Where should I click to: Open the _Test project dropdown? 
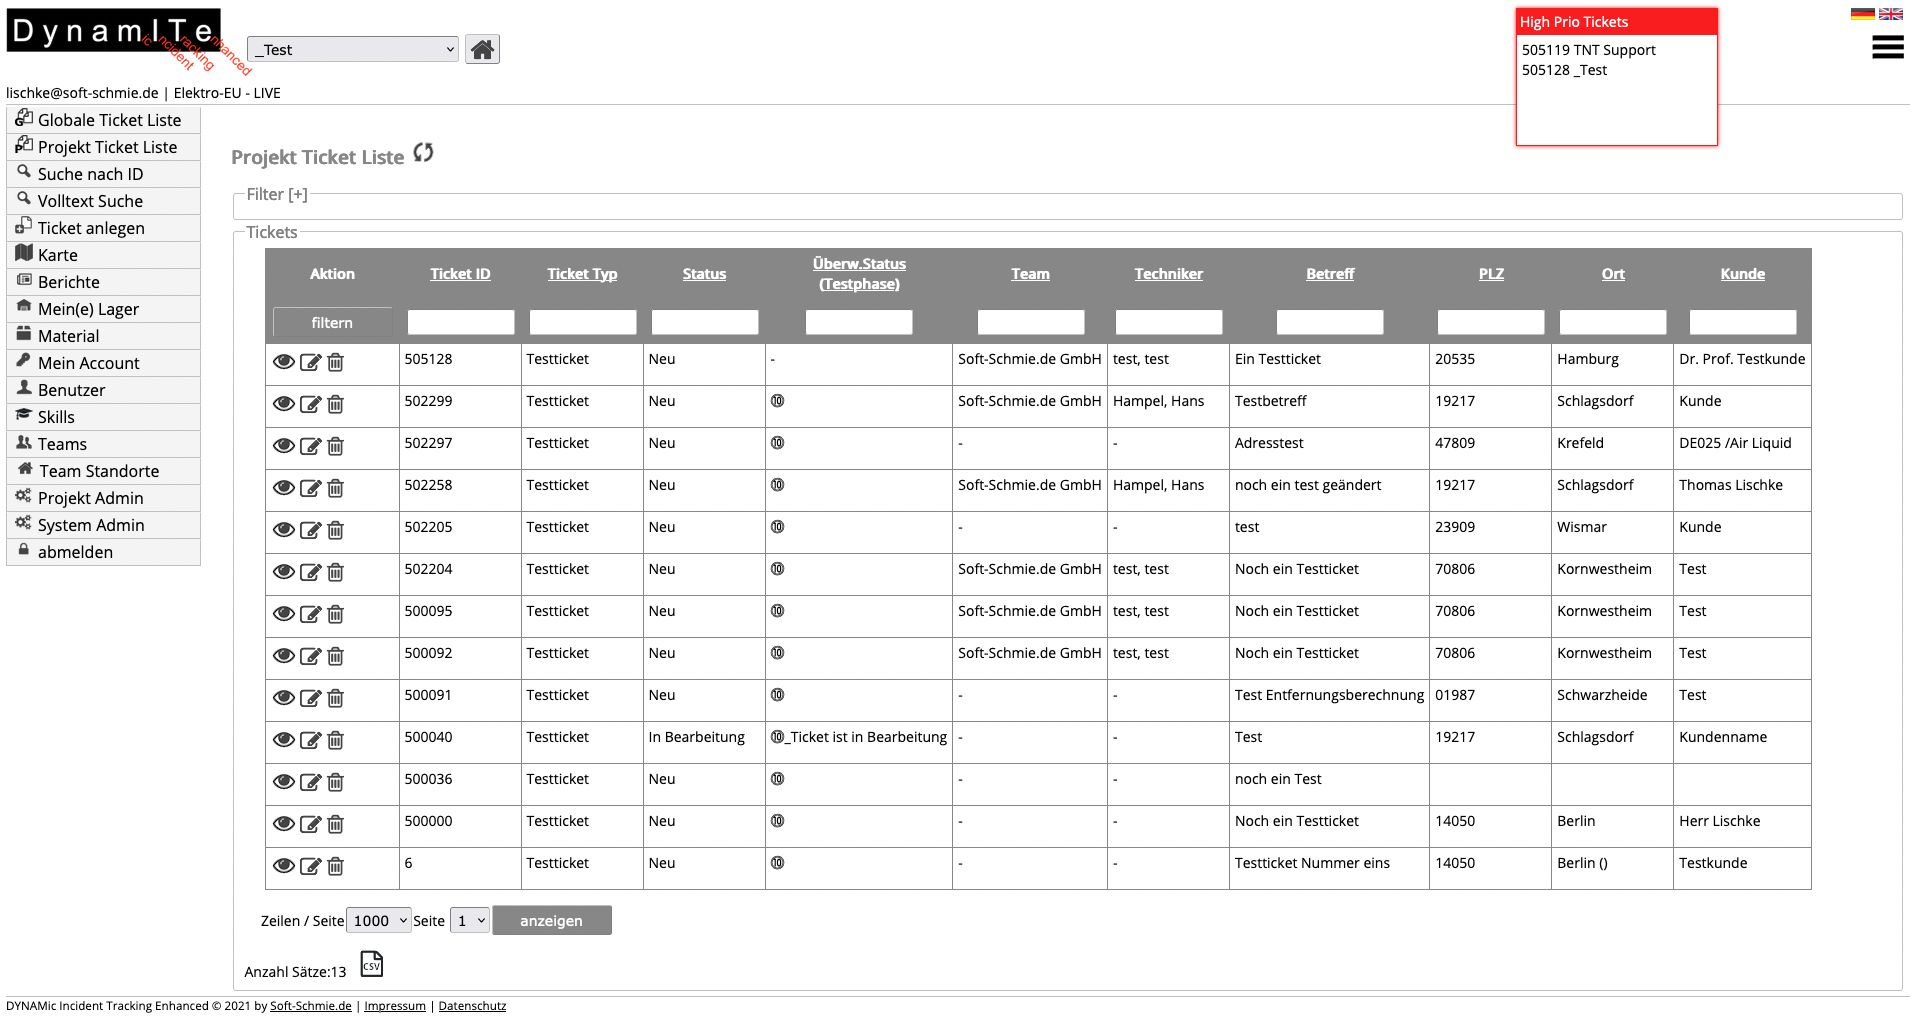[352, 48]
